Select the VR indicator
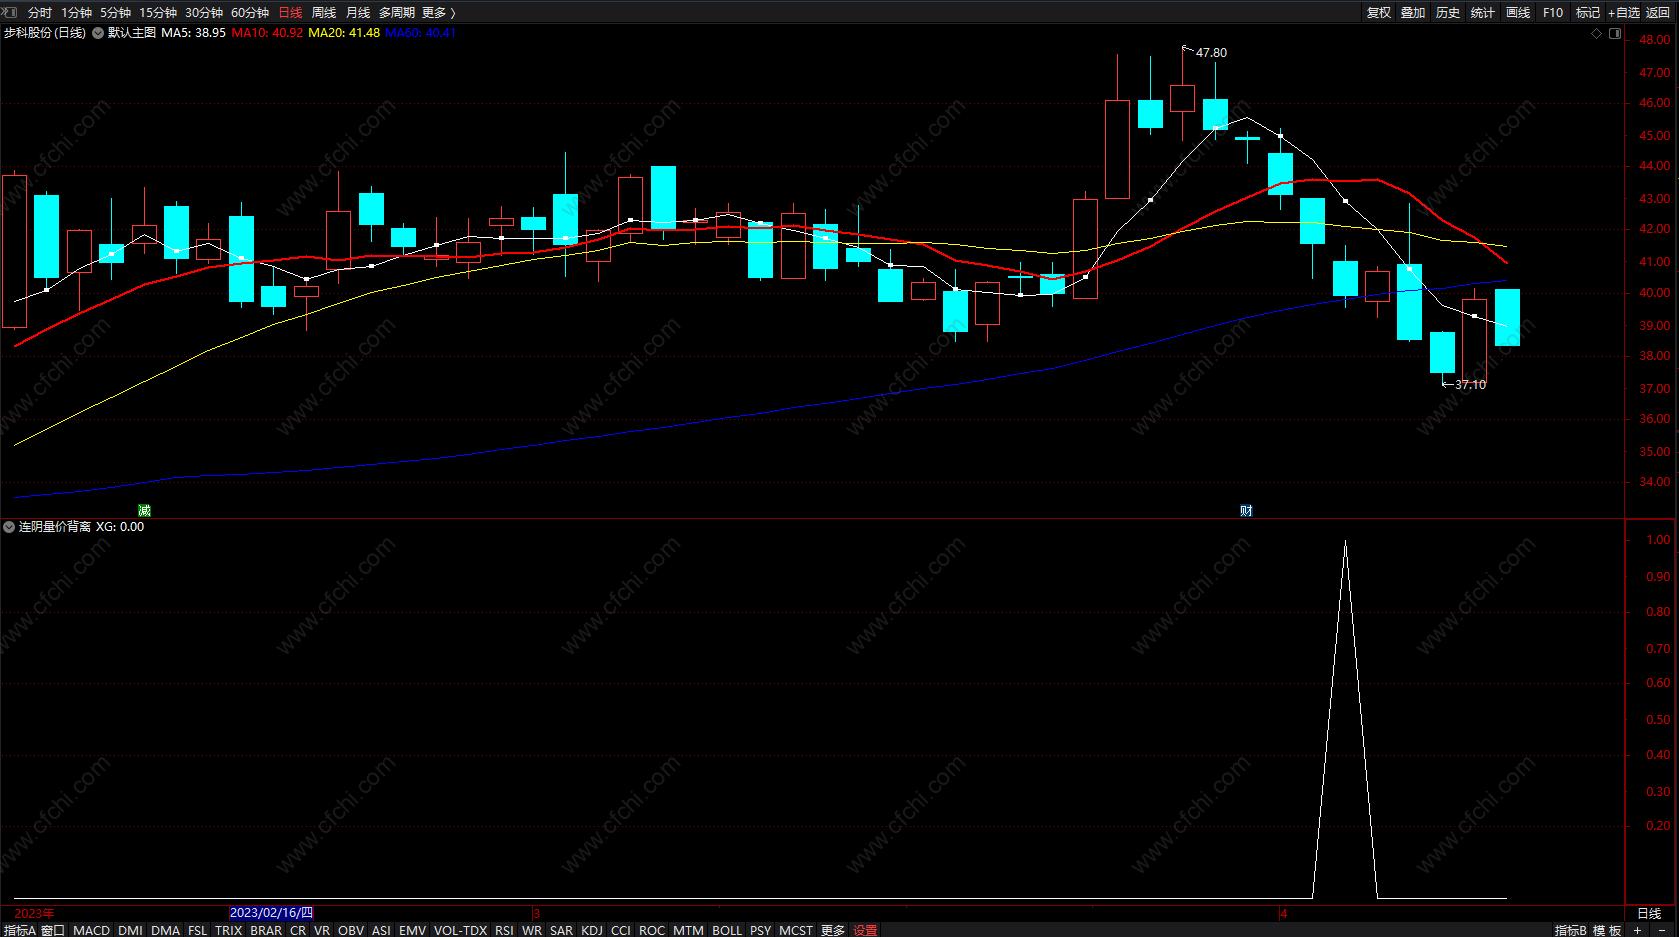This screenshot has width=1679, height=937. click(322, 930)
